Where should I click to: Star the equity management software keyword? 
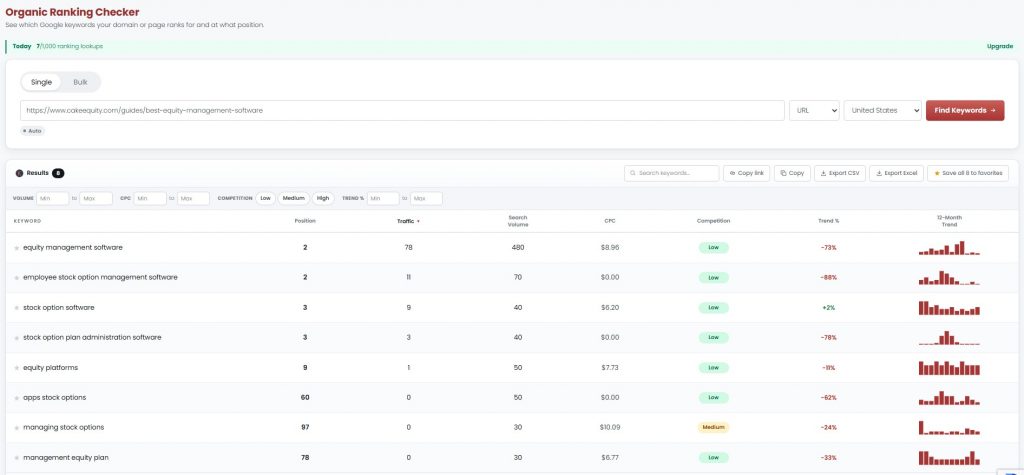coord(17,248)
